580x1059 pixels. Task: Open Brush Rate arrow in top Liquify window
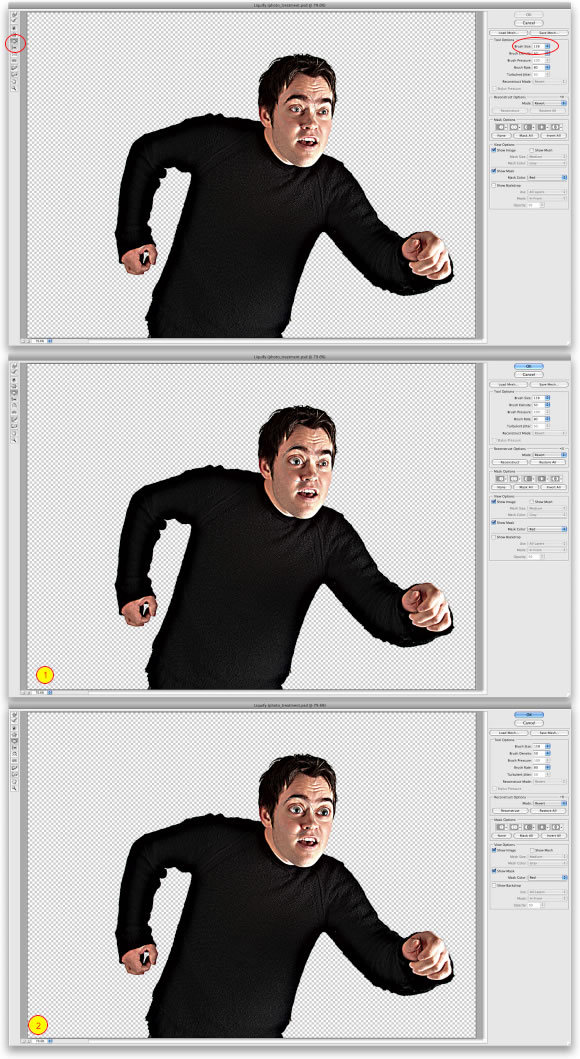[547, 68]
